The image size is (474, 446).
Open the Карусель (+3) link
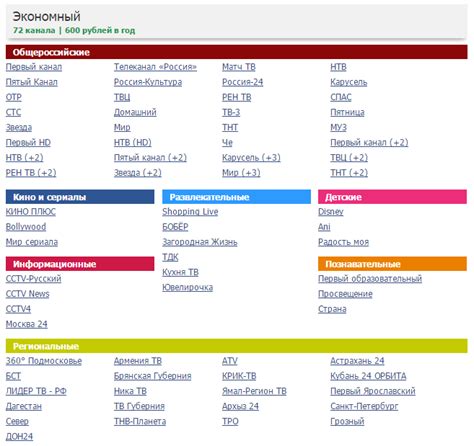251,158
